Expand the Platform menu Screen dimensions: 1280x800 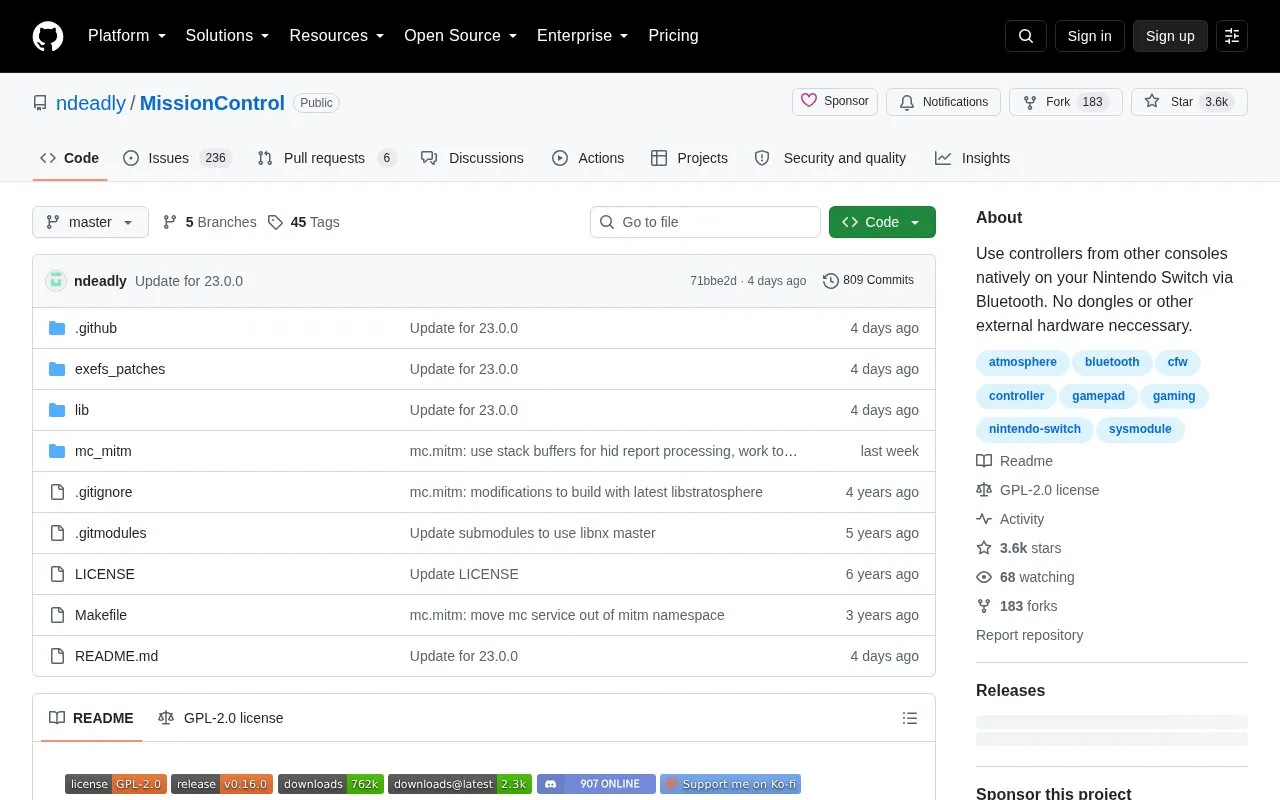(127, 36)
